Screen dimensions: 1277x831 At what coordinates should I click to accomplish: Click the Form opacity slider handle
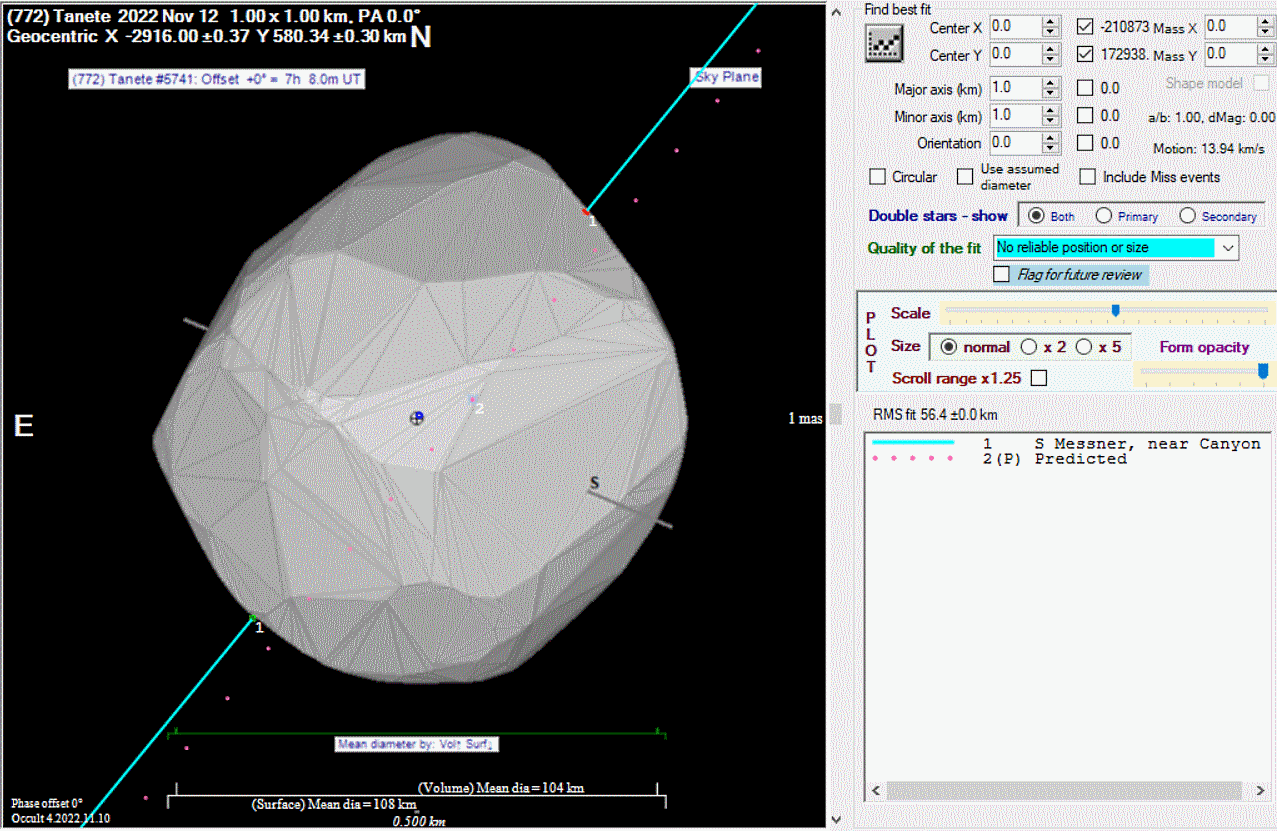(1262, 371)
